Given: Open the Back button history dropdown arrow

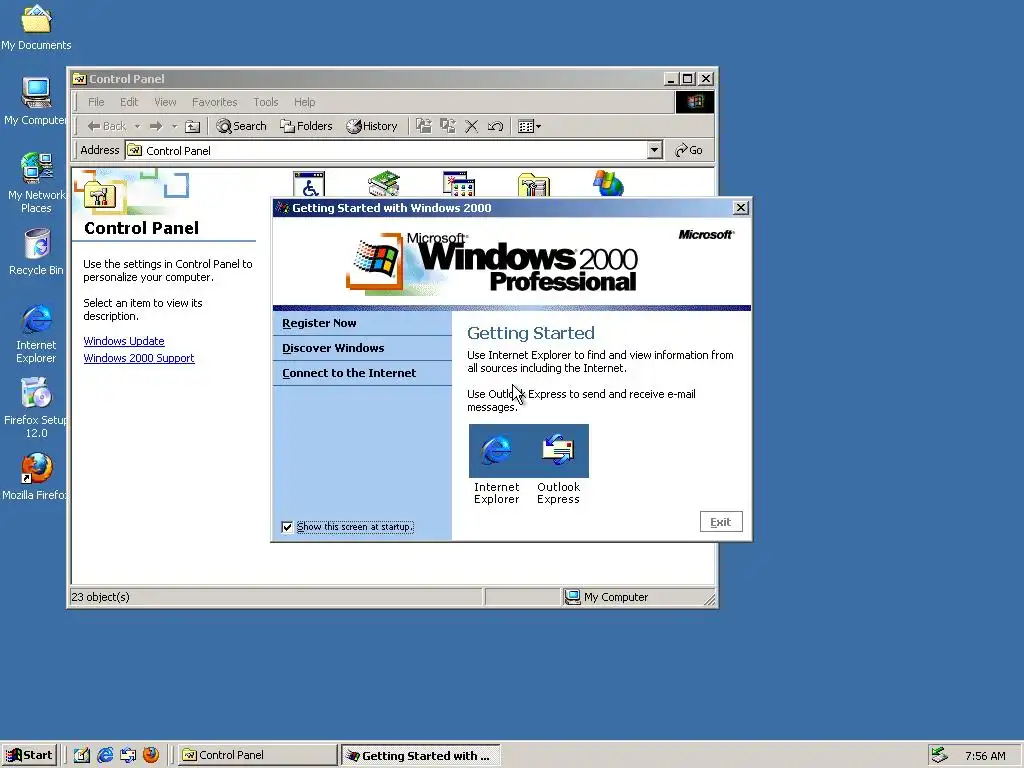Looking at the screenshot, I should 137,126.
